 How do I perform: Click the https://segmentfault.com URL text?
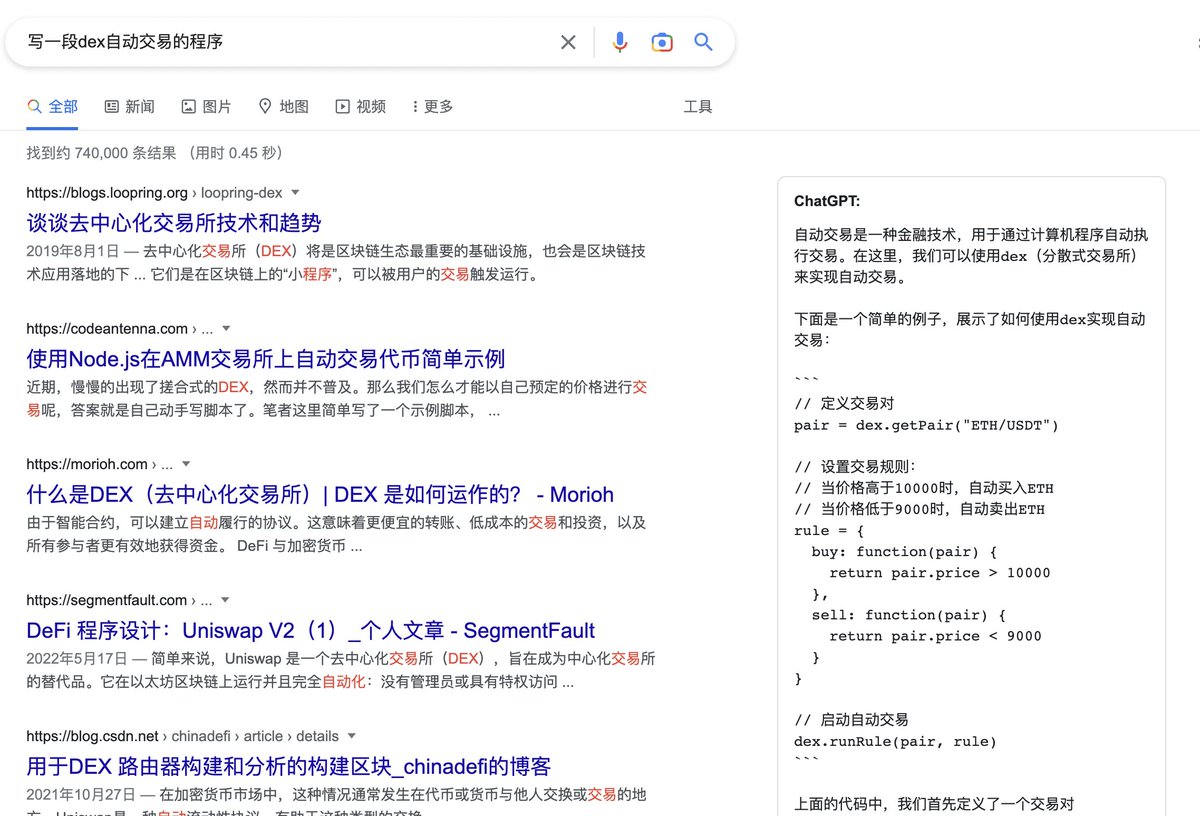[107, 600]
